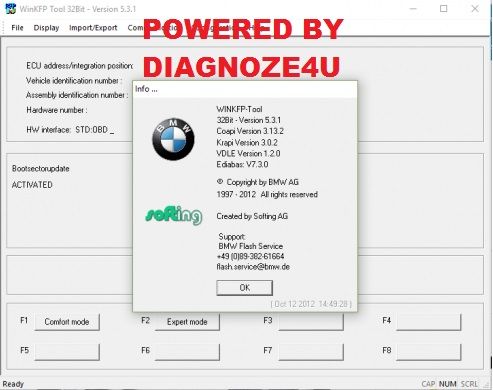Click the 'Ediabas: V7.3.0' text

(x=242, y=164)
